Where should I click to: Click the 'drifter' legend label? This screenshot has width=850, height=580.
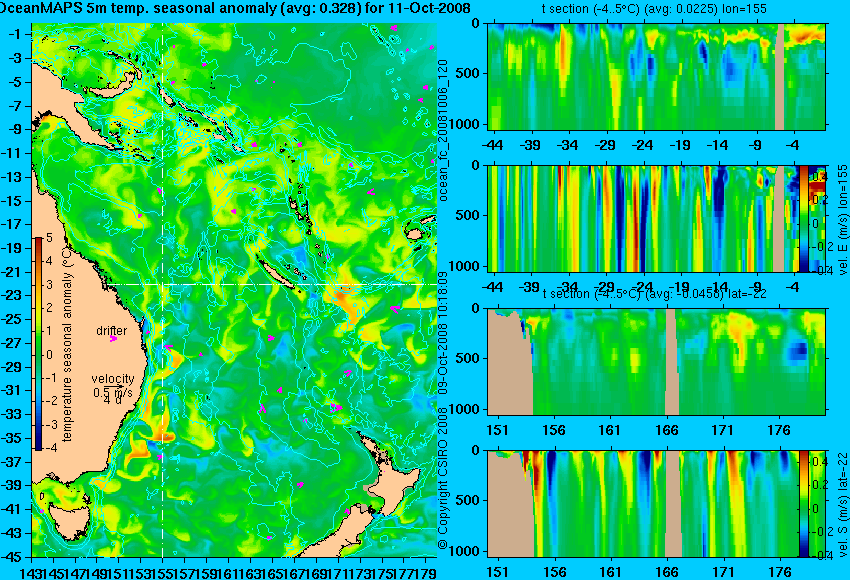[x=112, y=331]
